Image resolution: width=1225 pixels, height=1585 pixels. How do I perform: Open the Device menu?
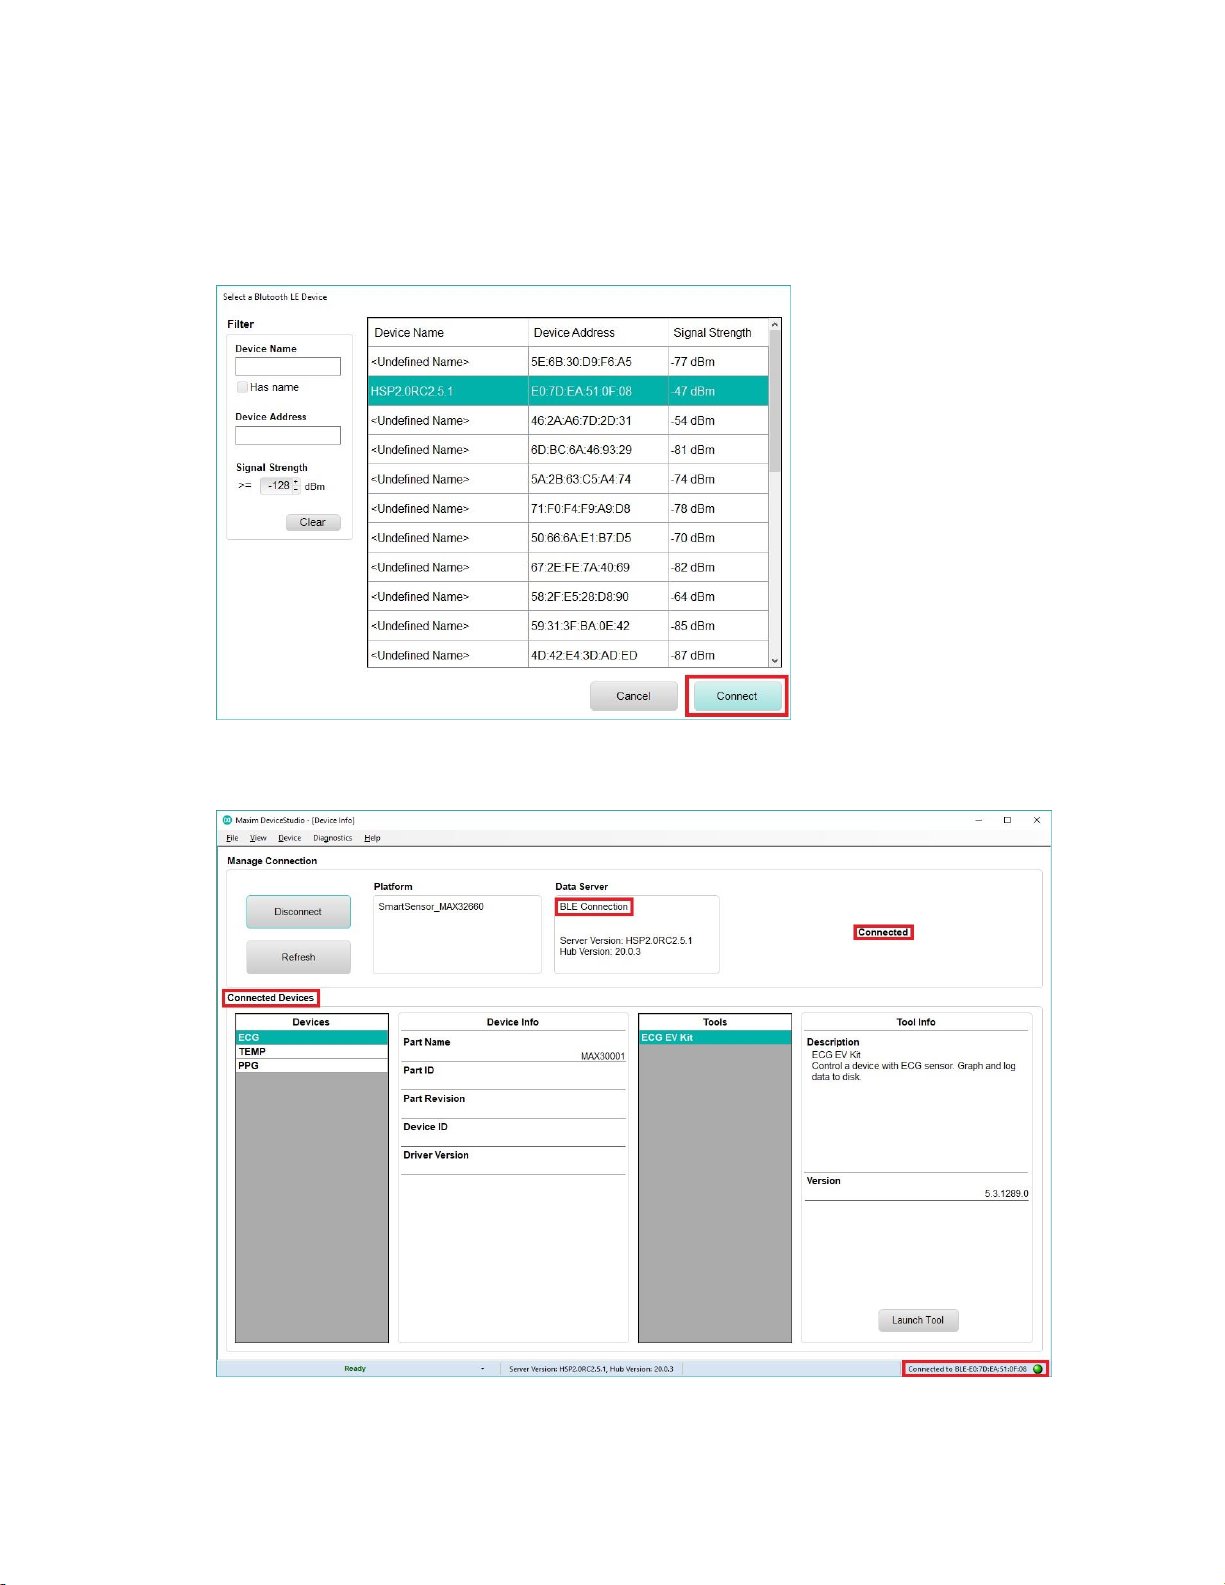click(x=289, y=838)
